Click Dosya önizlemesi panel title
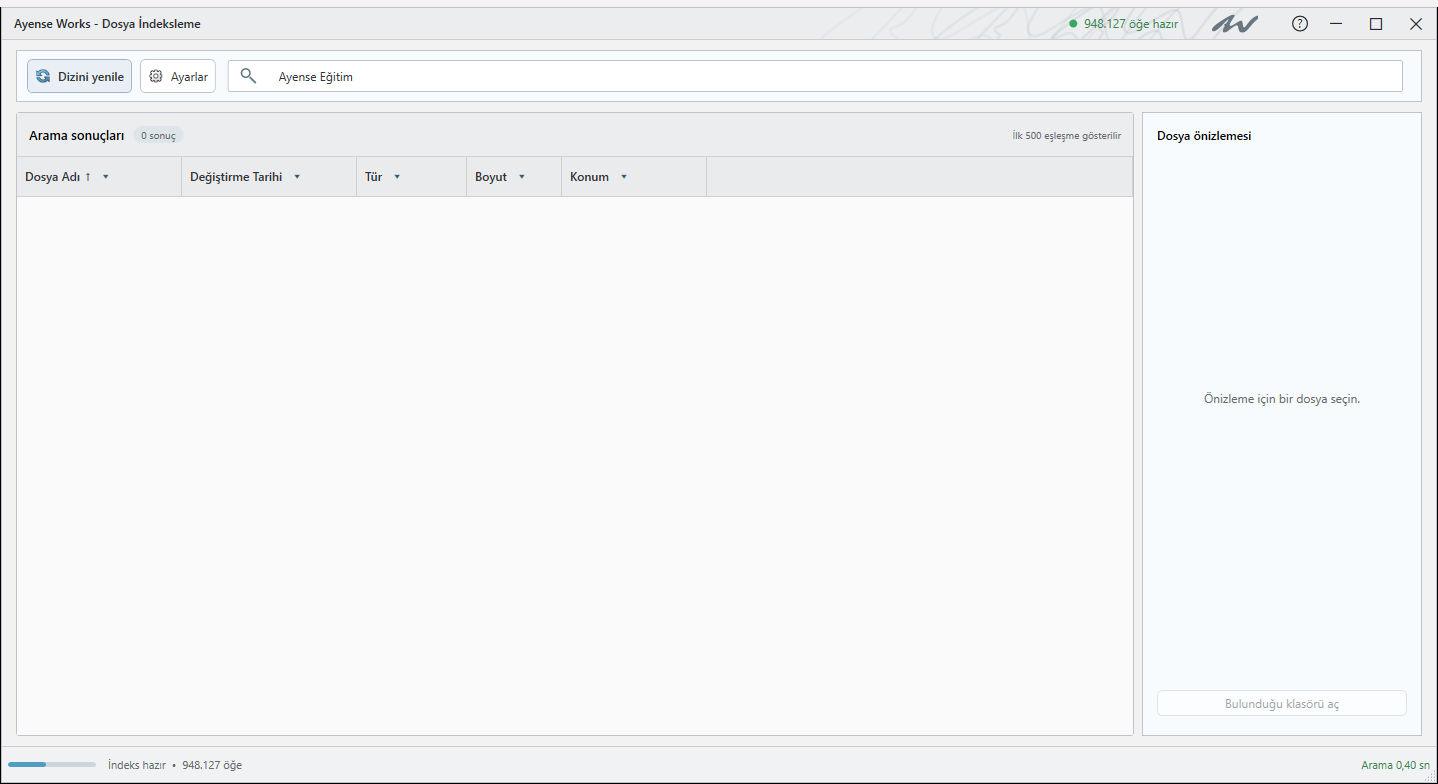Image resolution: width=1438 pixels, height=784 pixels. pyautogui.click(x=1204, y=136)
